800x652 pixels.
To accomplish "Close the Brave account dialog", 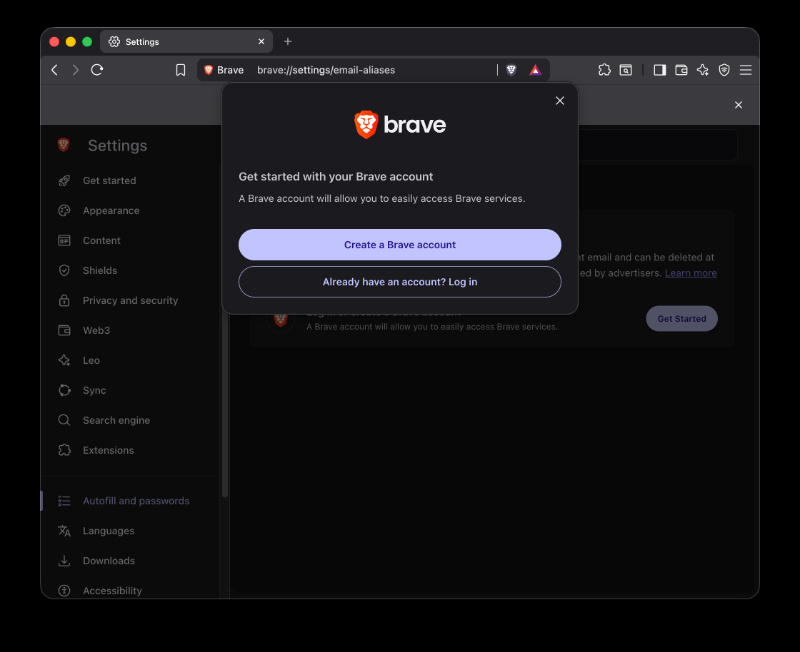I will [560, 101].
